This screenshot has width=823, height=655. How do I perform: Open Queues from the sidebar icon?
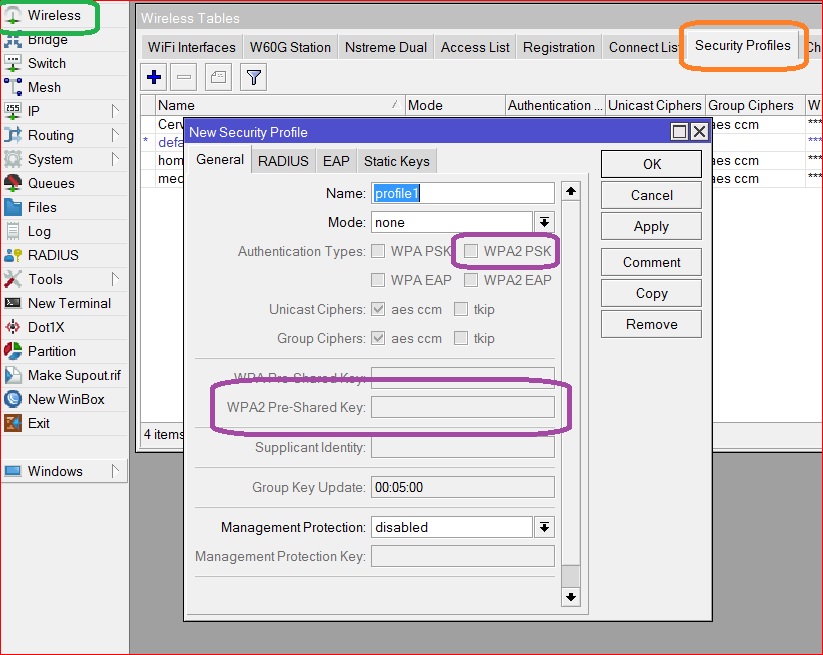tap(13, 183)
